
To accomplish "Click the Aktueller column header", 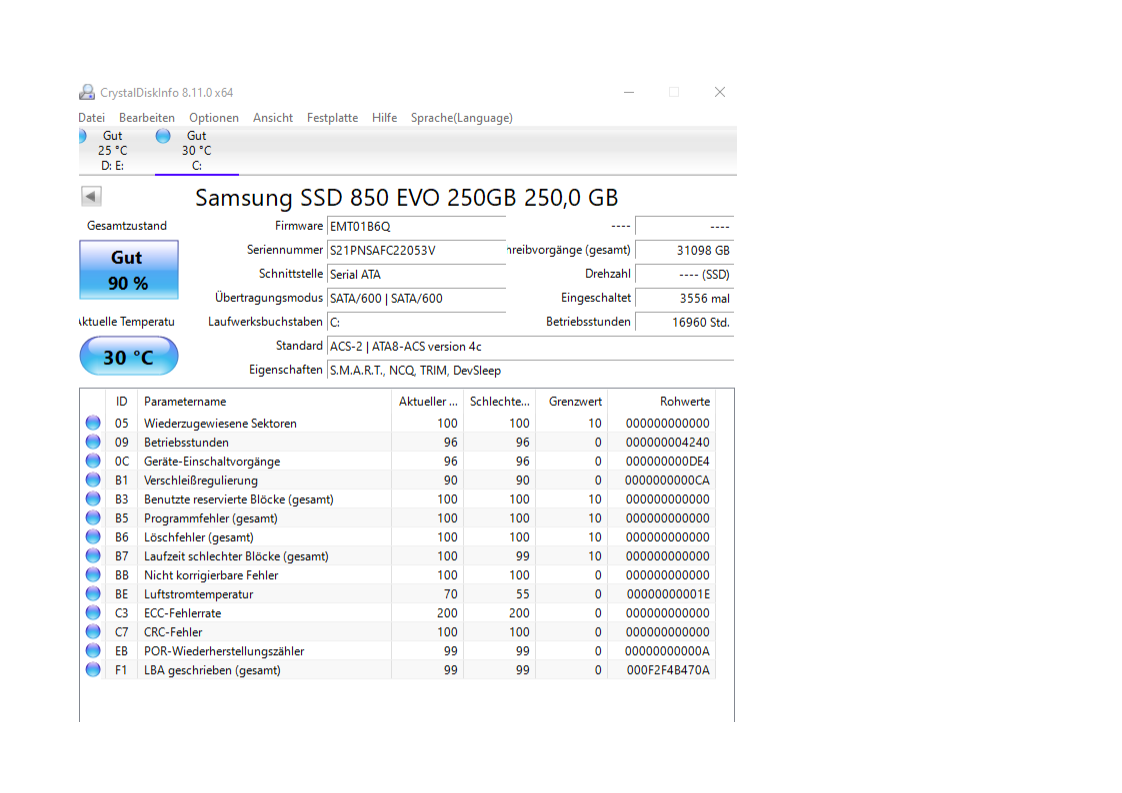I will tap(428, 402).
